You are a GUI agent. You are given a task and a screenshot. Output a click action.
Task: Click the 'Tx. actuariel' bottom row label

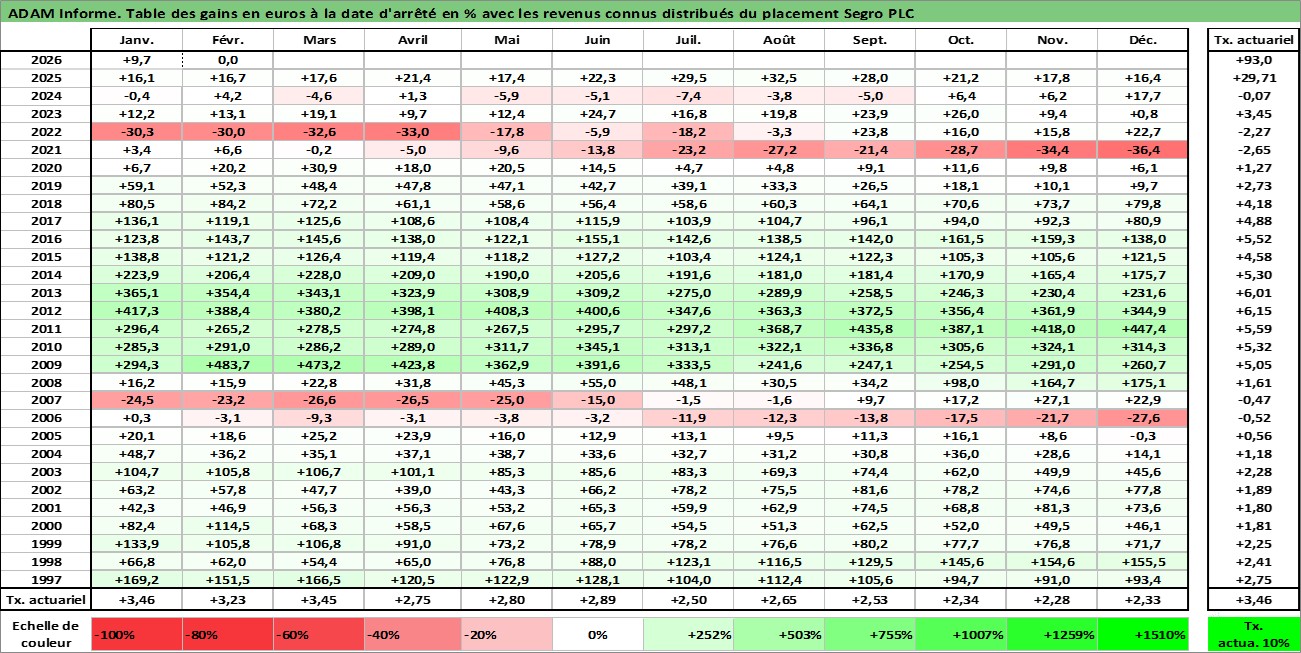(x=46, y=600)
